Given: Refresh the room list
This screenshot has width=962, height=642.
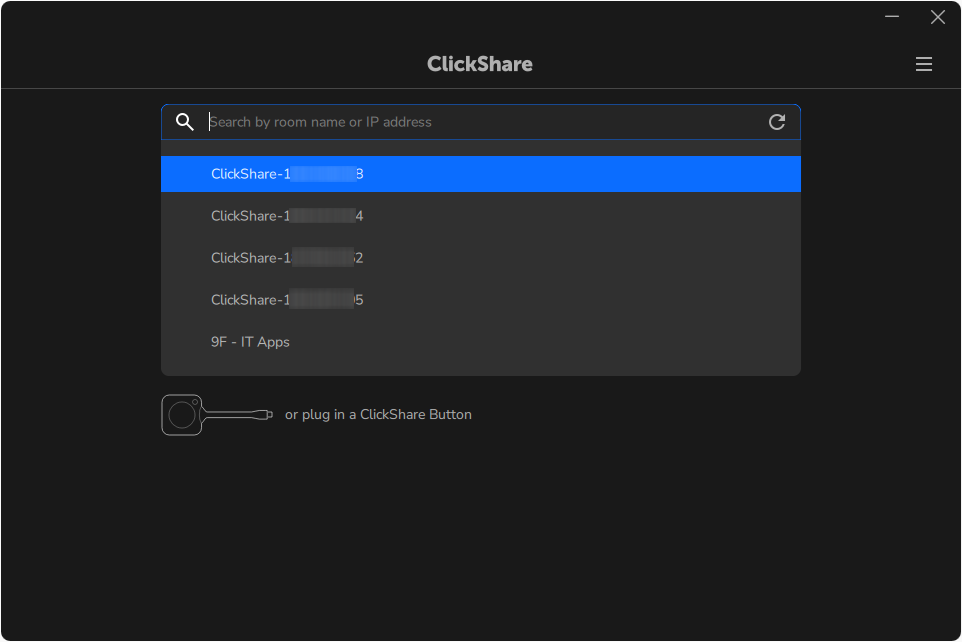Looking at the screenshot, I should point(777,122).
